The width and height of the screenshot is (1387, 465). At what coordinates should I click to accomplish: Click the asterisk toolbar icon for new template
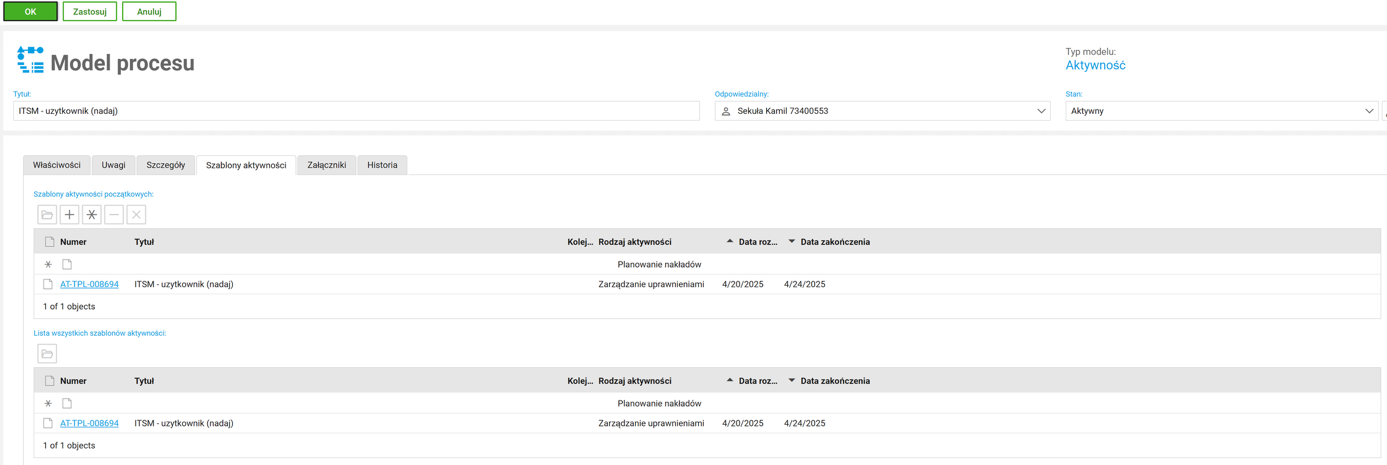(x=92, y=215)
